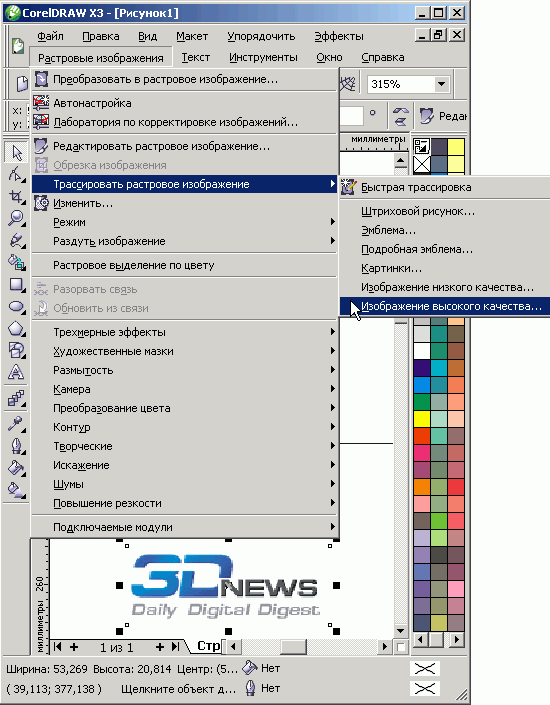
Task: Click the vertical scrollbar down arrow
Action: (400, 630)
